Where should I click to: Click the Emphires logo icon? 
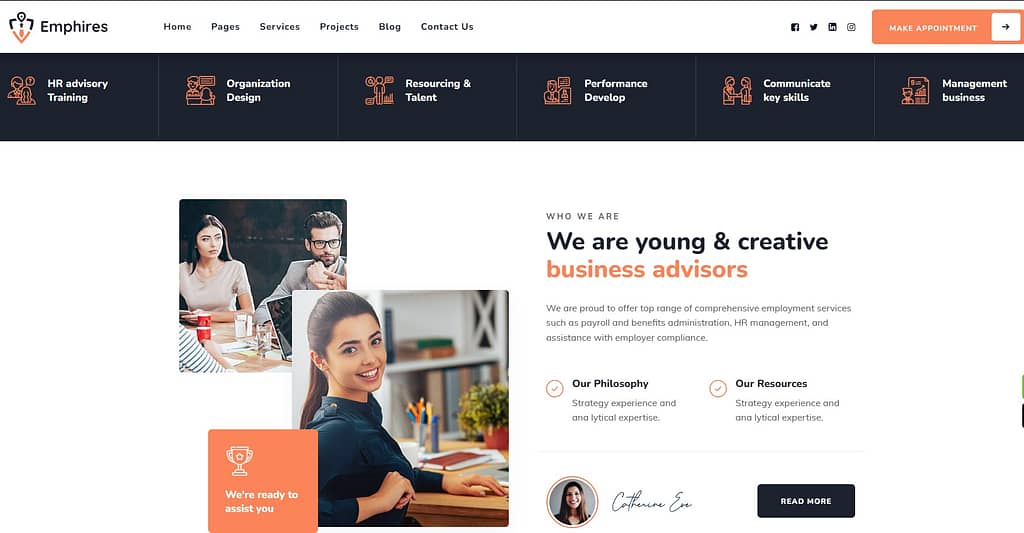(x=21, y=27)
